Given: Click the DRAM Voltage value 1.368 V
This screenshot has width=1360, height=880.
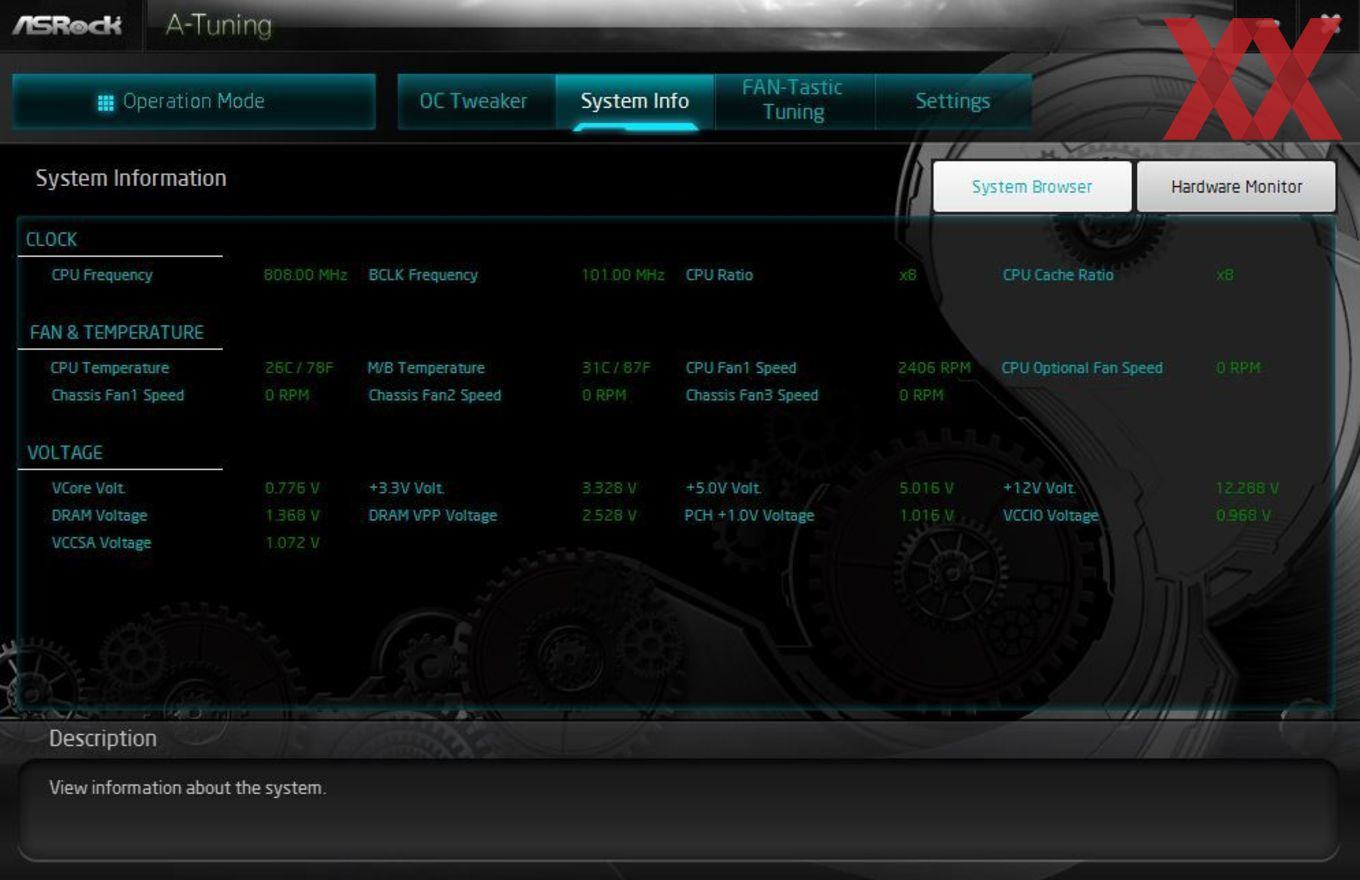Looking at the screenshot, I should 292,516.
